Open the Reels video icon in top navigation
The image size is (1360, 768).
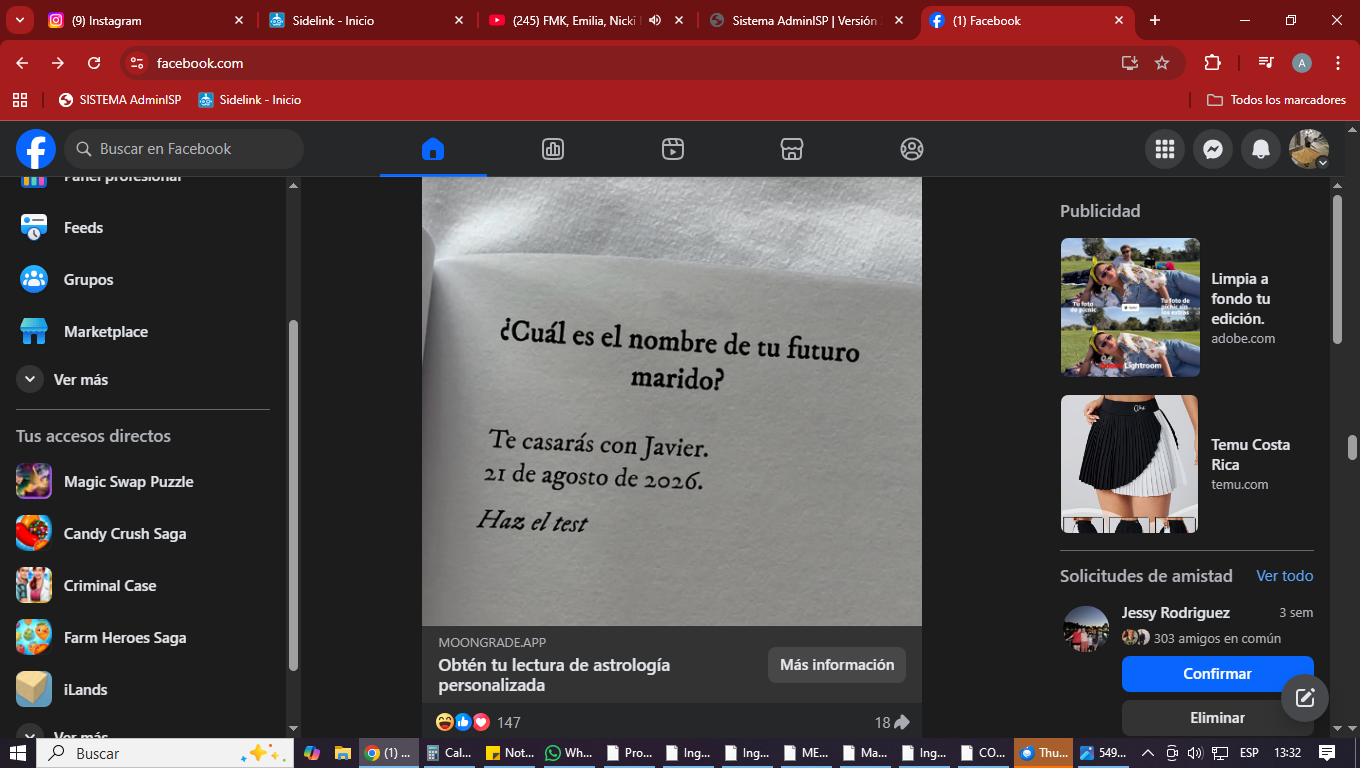coord(673,149)
